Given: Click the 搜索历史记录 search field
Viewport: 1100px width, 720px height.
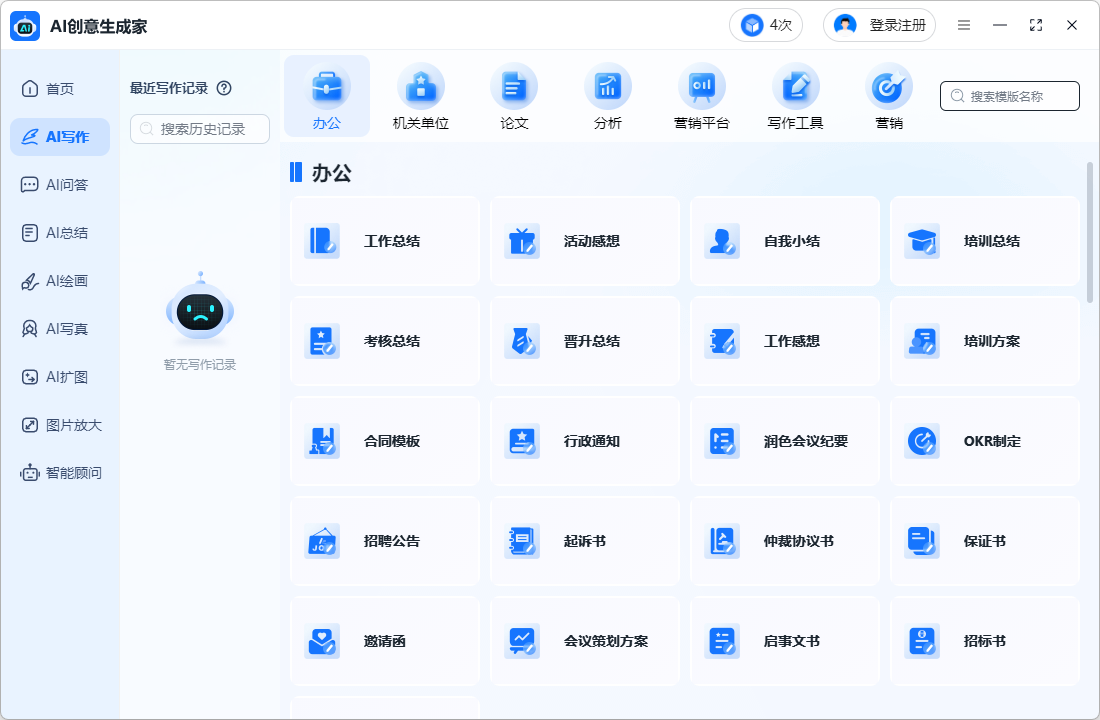Looking at the screenshot, I should pos(200,129).
